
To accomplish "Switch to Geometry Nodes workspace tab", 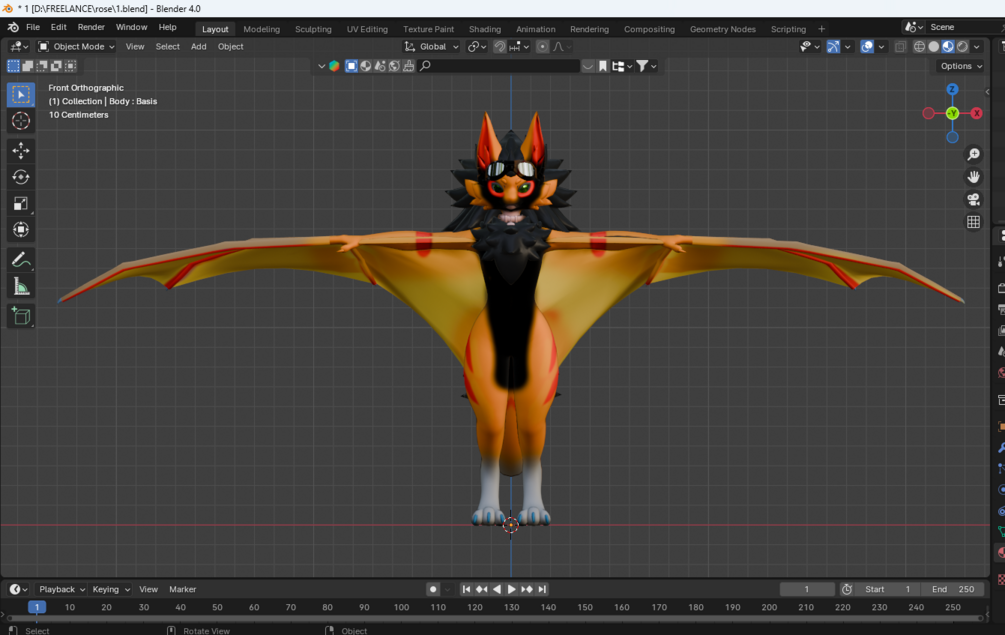I will click(722, 29).
